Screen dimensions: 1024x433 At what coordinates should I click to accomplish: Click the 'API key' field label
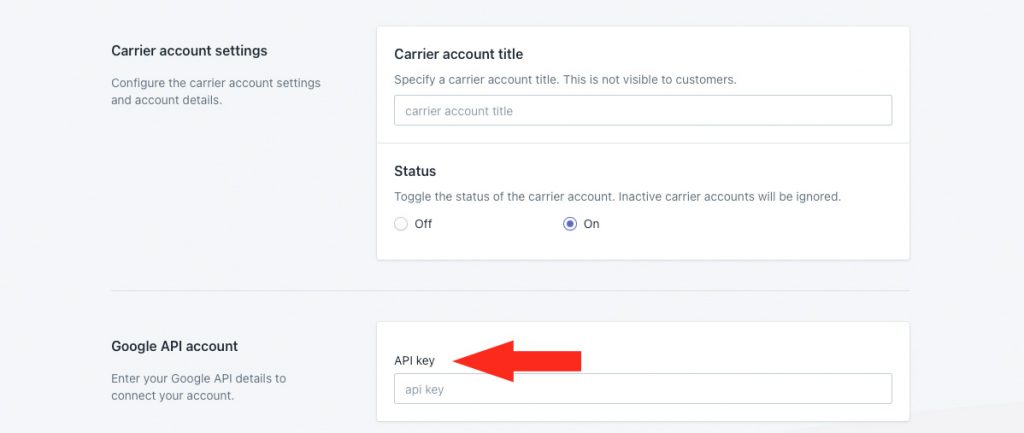click(x=414, y=361)
